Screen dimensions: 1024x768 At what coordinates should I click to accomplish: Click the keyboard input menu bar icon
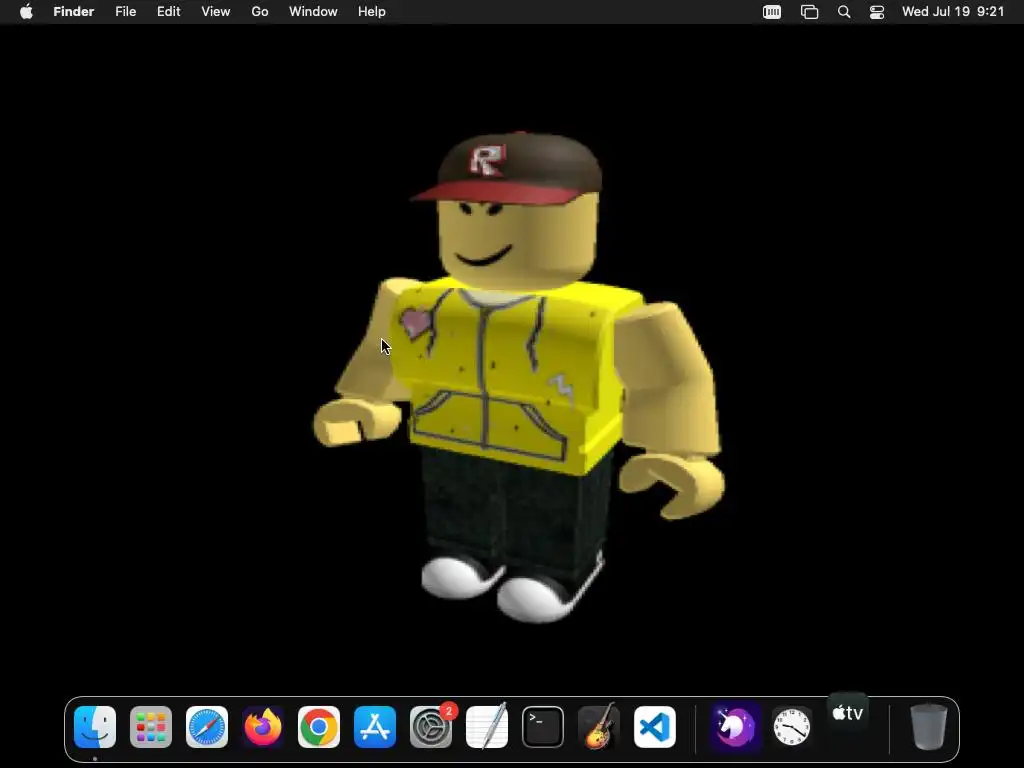(x=772, y=12)
